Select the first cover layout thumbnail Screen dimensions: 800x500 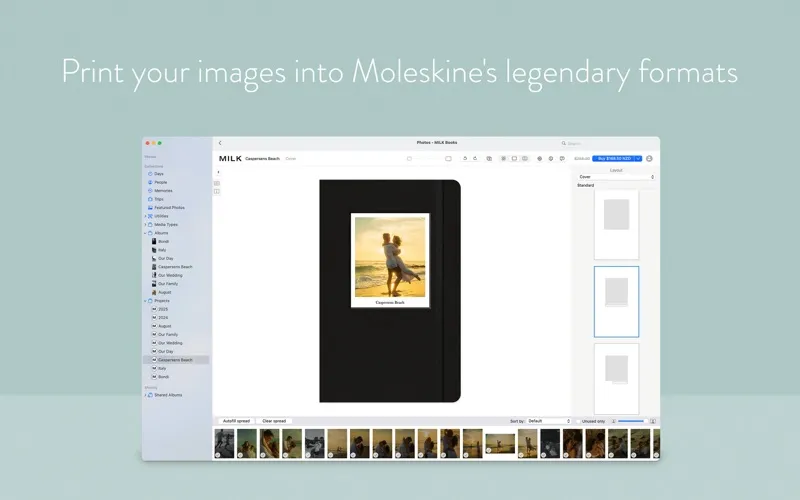click(616, 224)
